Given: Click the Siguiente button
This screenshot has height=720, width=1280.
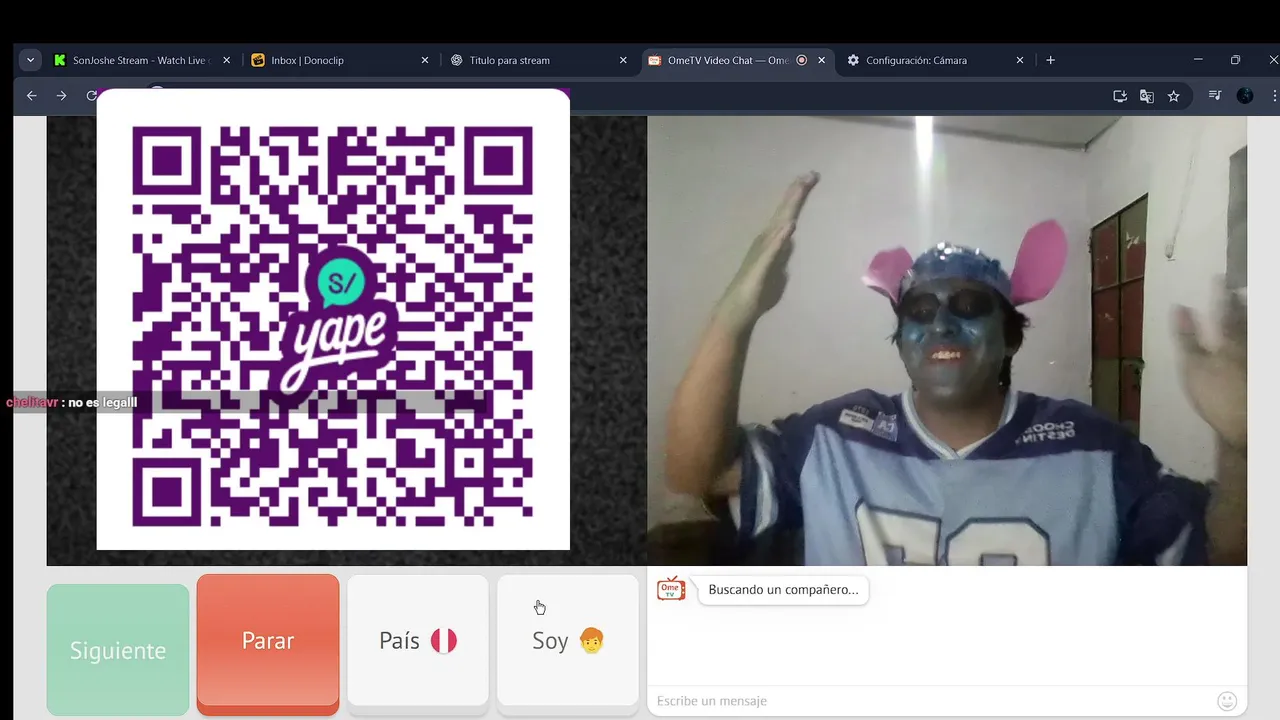Looking at the screenshot, I should click(x=118, y=650).
